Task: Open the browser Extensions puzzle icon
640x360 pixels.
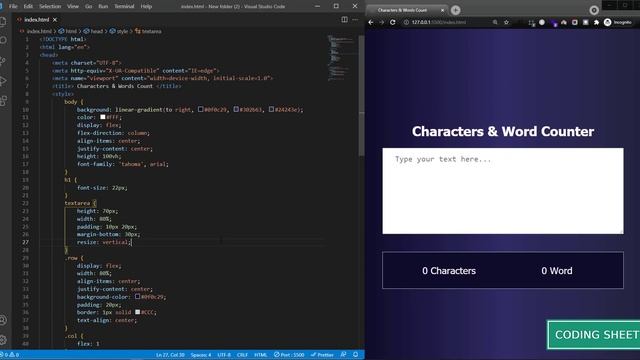Action: click(x=596, y=22)
